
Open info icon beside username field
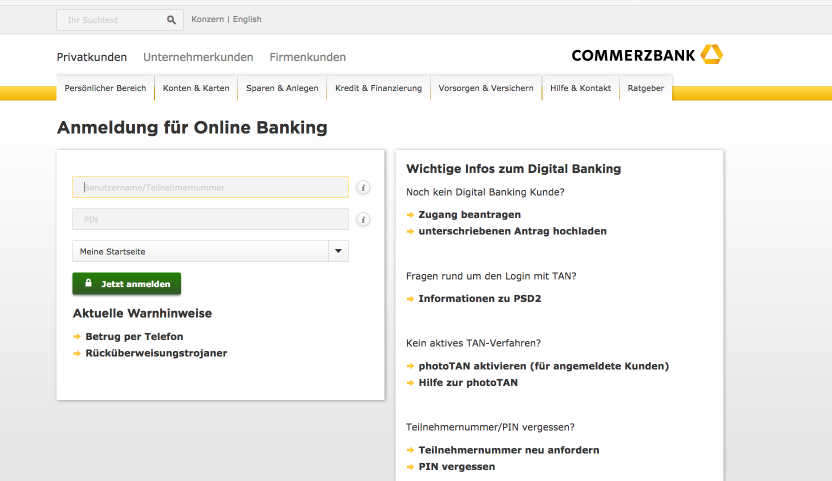coord(363,187)
